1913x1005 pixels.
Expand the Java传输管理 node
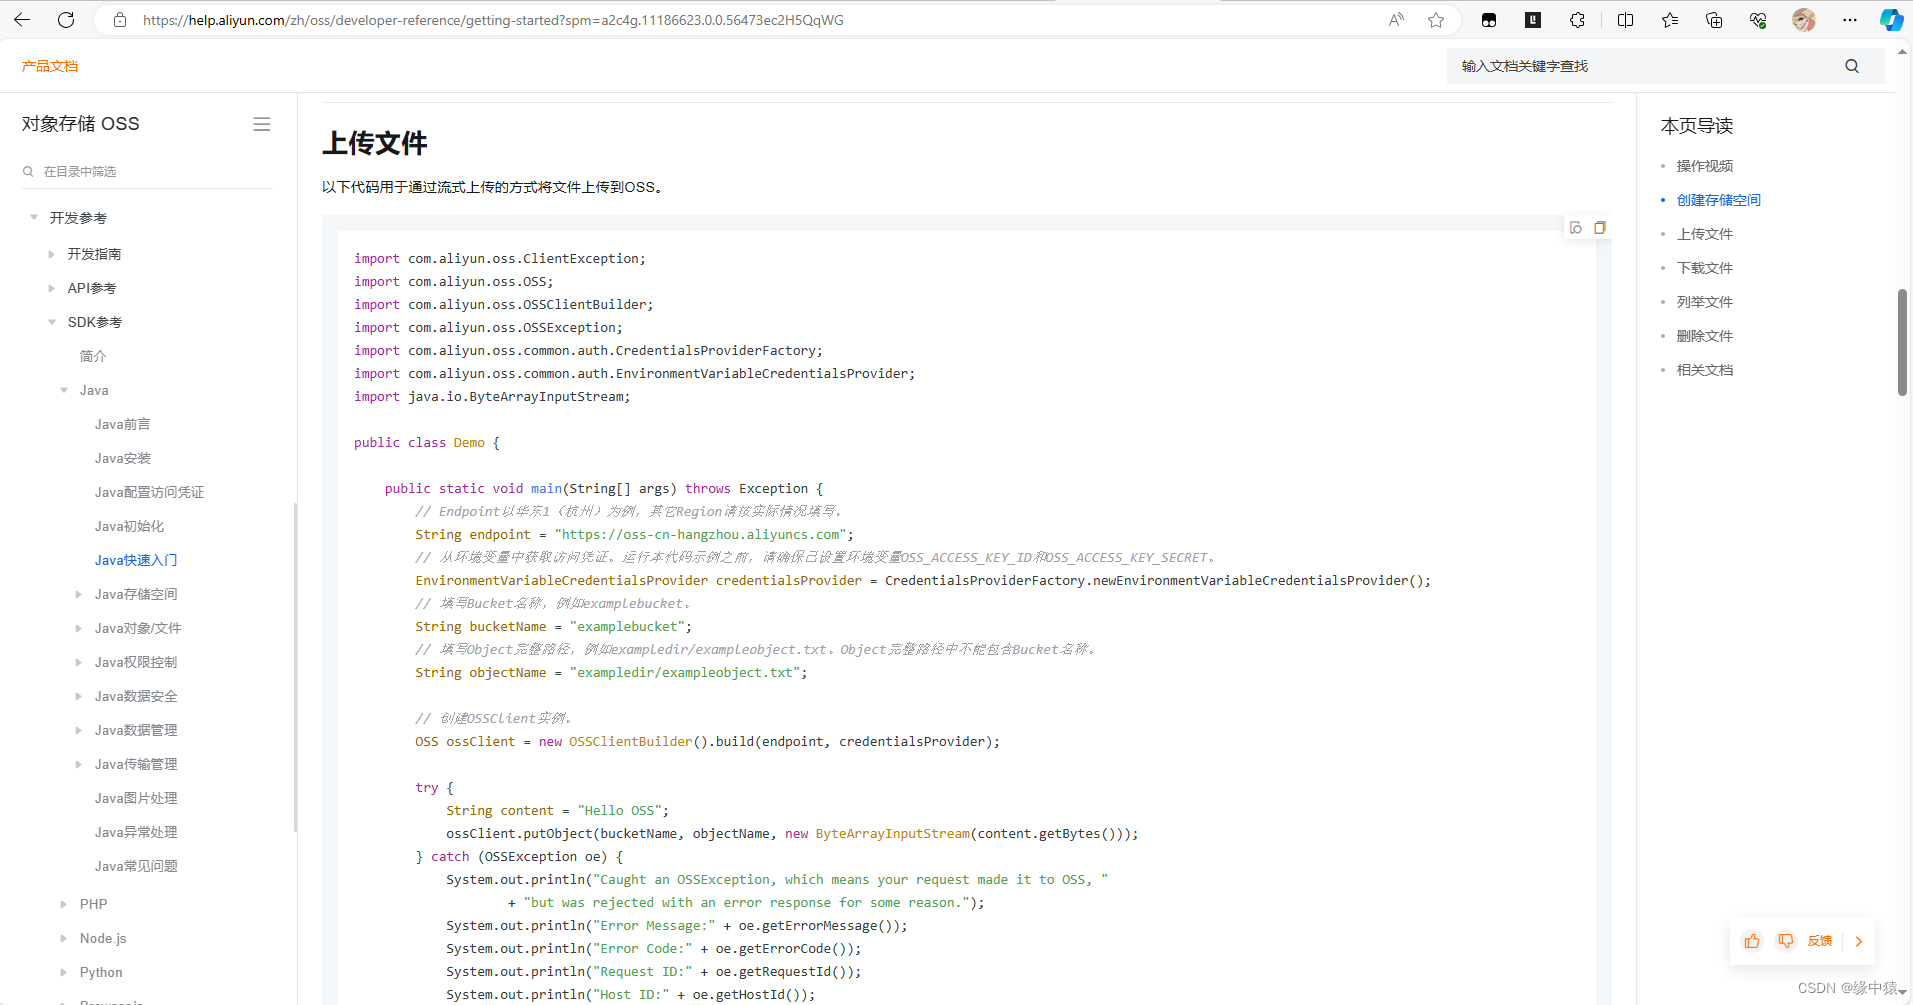click(x=79, y=764)
